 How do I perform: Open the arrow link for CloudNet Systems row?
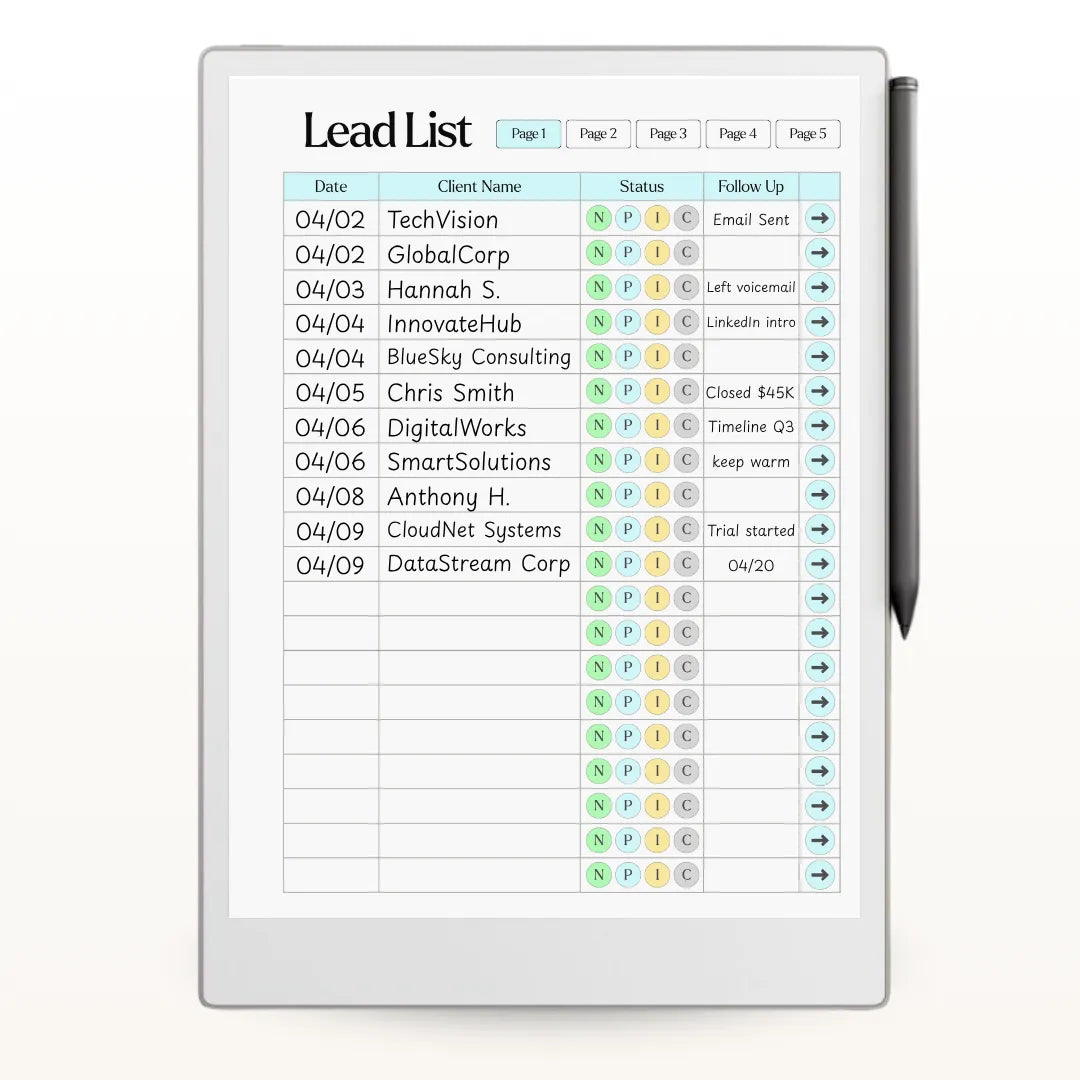click(x=820, y=529)
